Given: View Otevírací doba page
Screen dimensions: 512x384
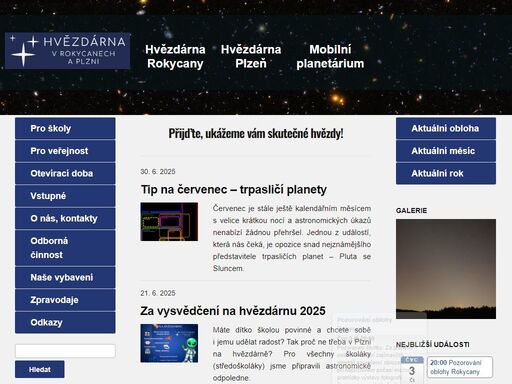Looking at the screenshot, I should pos(65,173).
